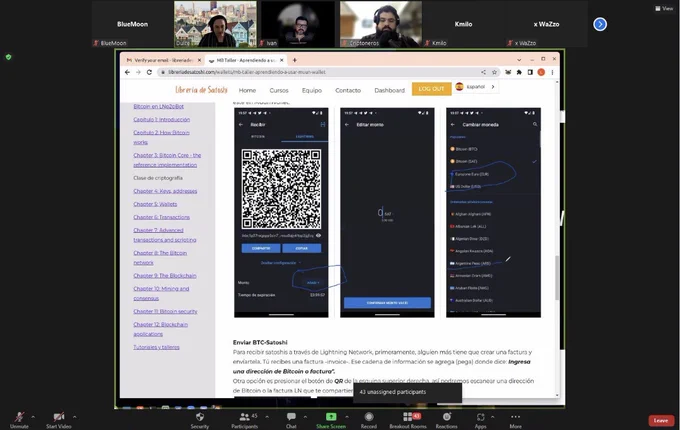This screenshot has height=430, width=680.
Task: Bookmark this page with star icon
Action: tap(494, 72)
